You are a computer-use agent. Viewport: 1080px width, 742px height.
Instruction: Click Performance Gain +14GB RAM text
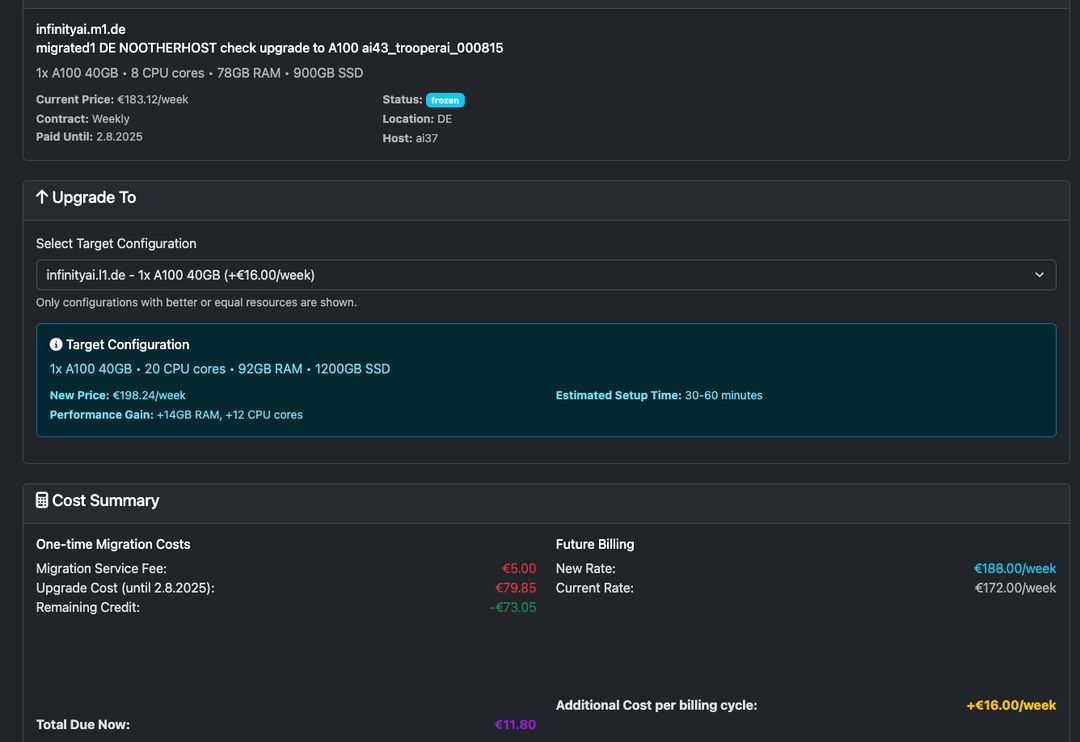pos(176,415)
